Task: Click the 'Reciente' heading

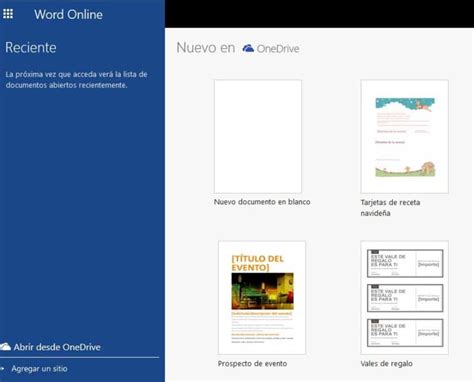Action: click(x=31, y=48)
